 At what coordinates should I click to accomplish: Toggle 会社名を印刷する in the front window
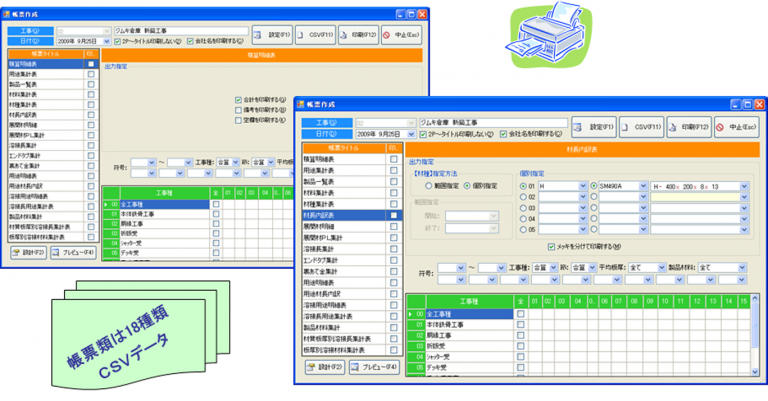(503, 134)
